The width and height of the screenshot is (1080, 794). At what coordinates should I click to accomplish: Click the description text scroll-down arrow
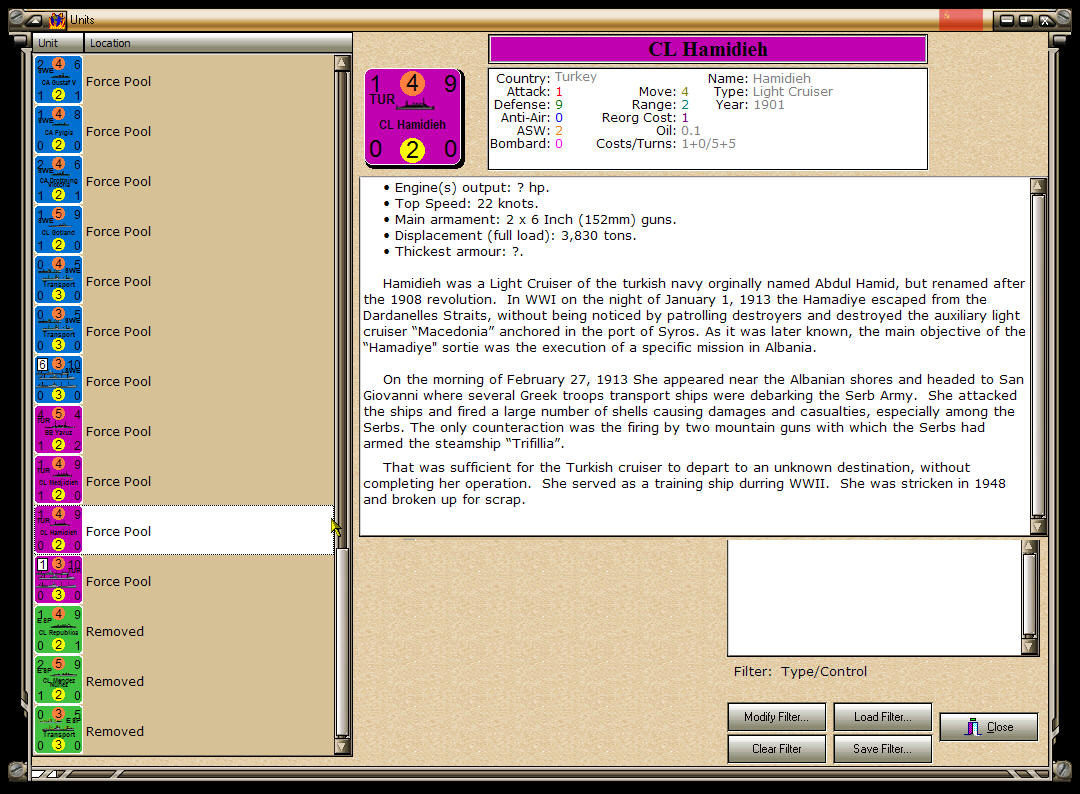click(x=1038, y=527)
